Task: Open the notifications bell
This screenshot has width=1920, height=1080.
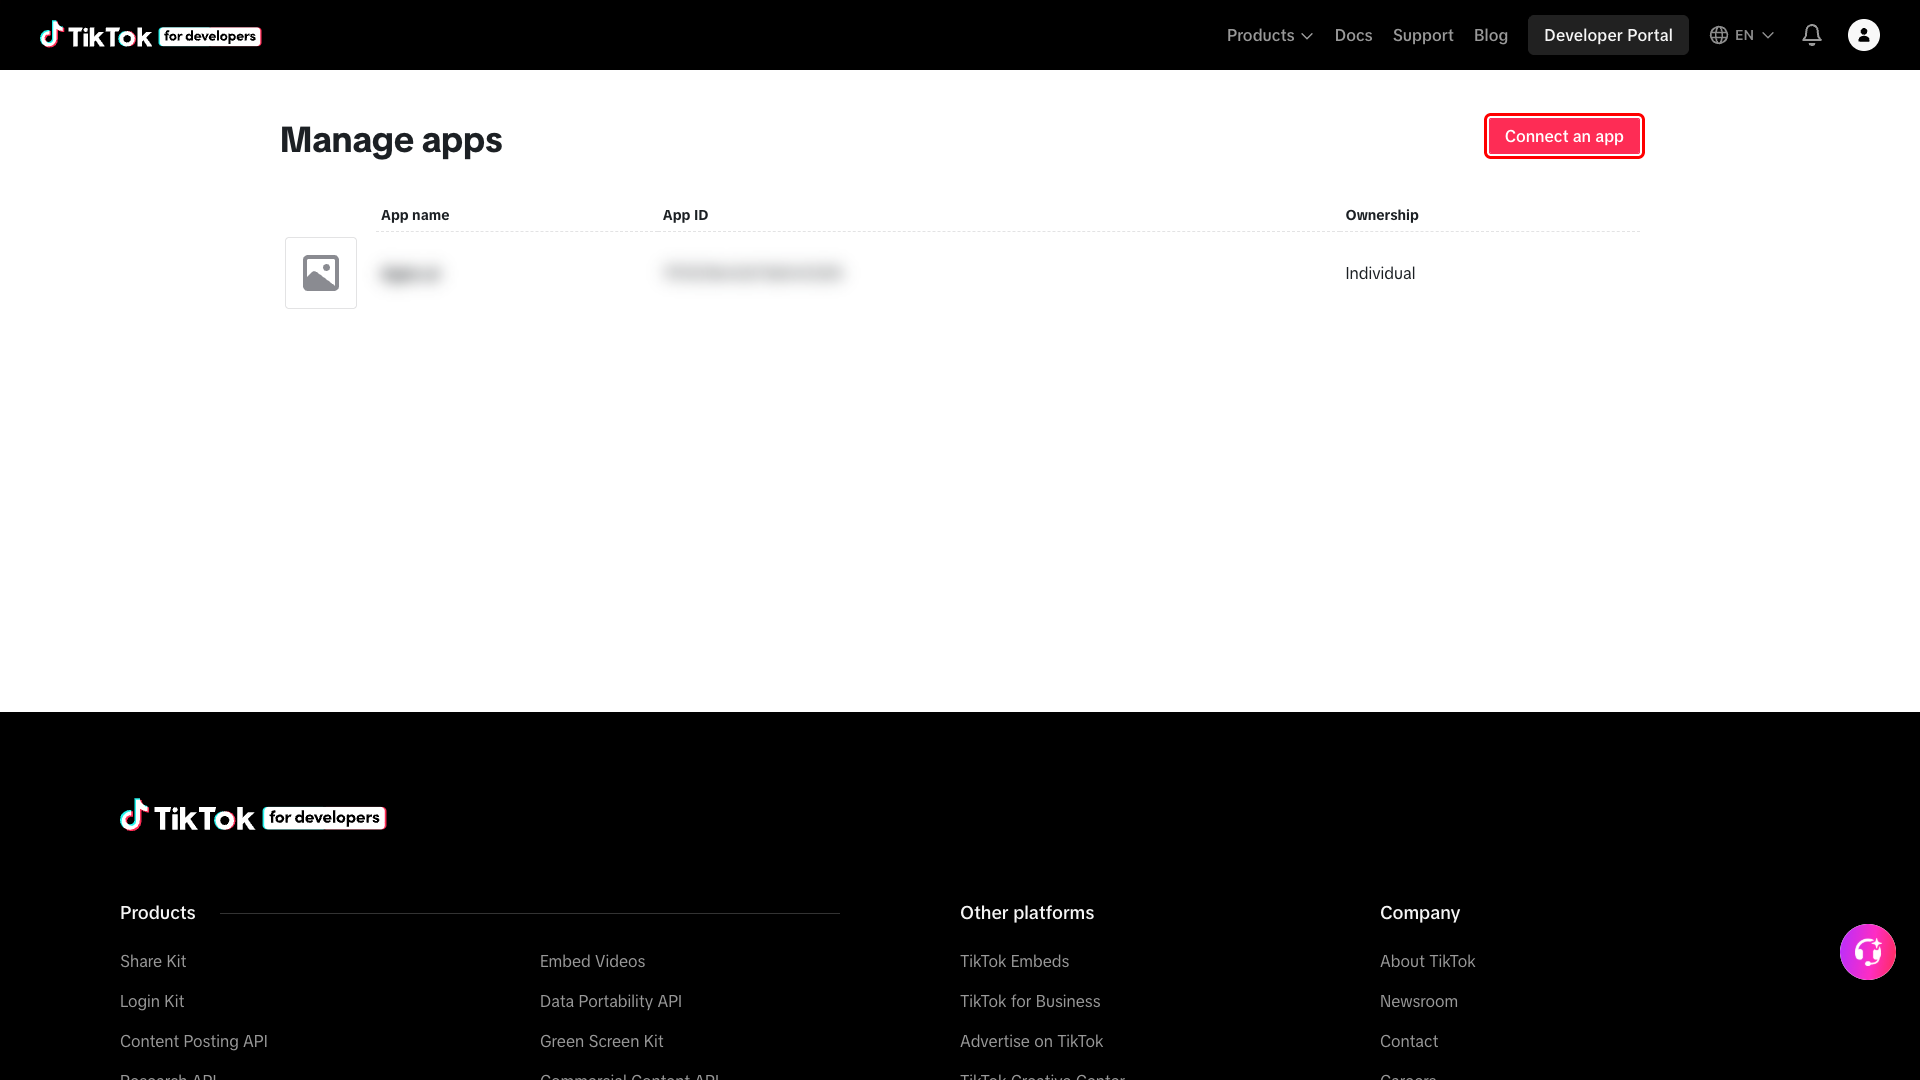Action: pos(1812,35)
